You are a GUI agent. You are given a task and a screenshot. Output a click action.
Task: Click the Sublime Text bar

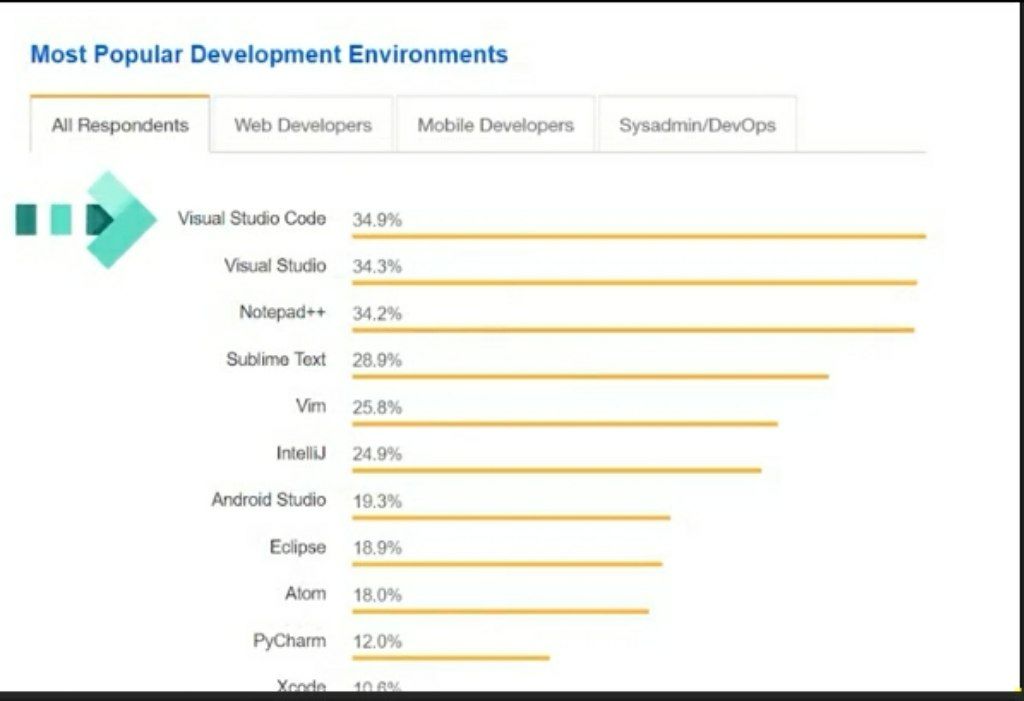(590, 376)
